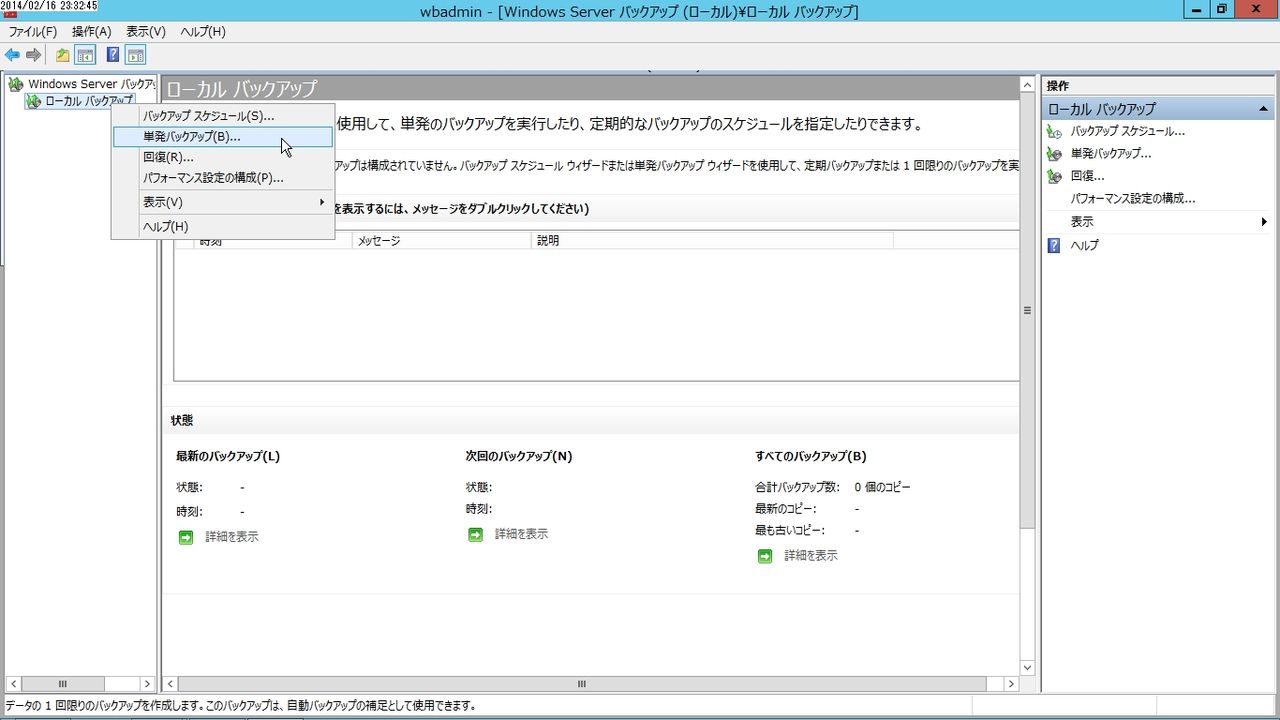Click the ヘルプ question mark icon in the 操作 pane
Screen dimensions: 1280x720
coord(1054,245)
